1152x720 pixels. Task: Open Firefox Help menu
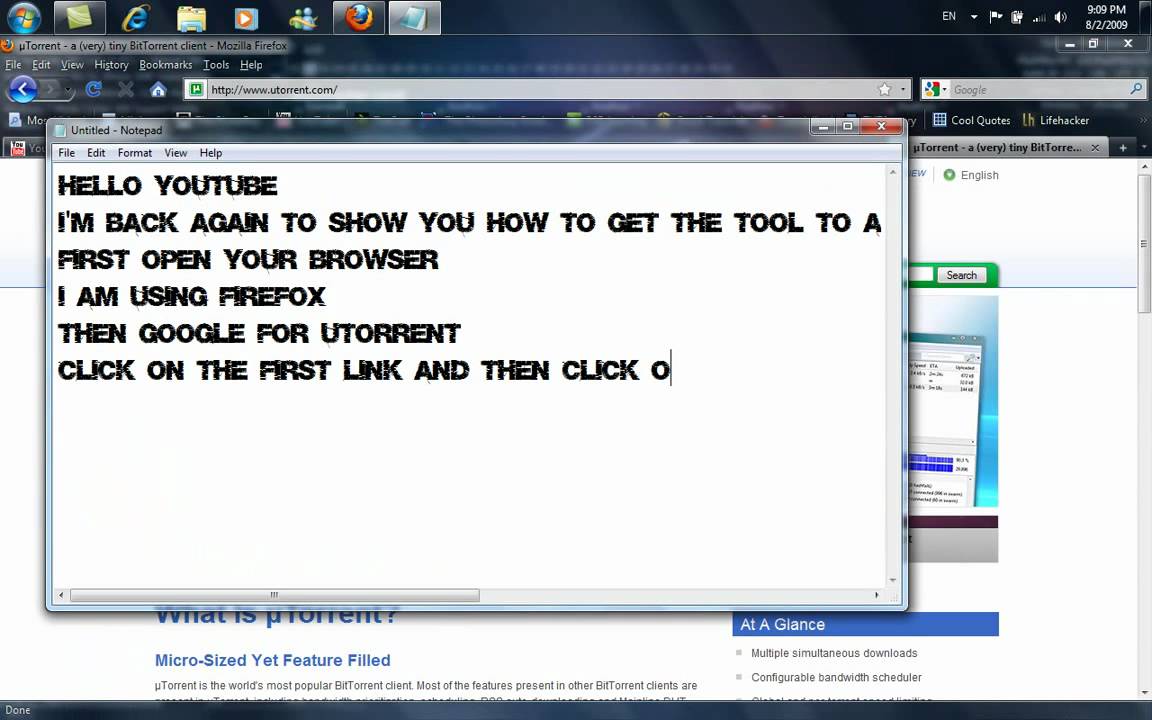click(x=251, y=65)
